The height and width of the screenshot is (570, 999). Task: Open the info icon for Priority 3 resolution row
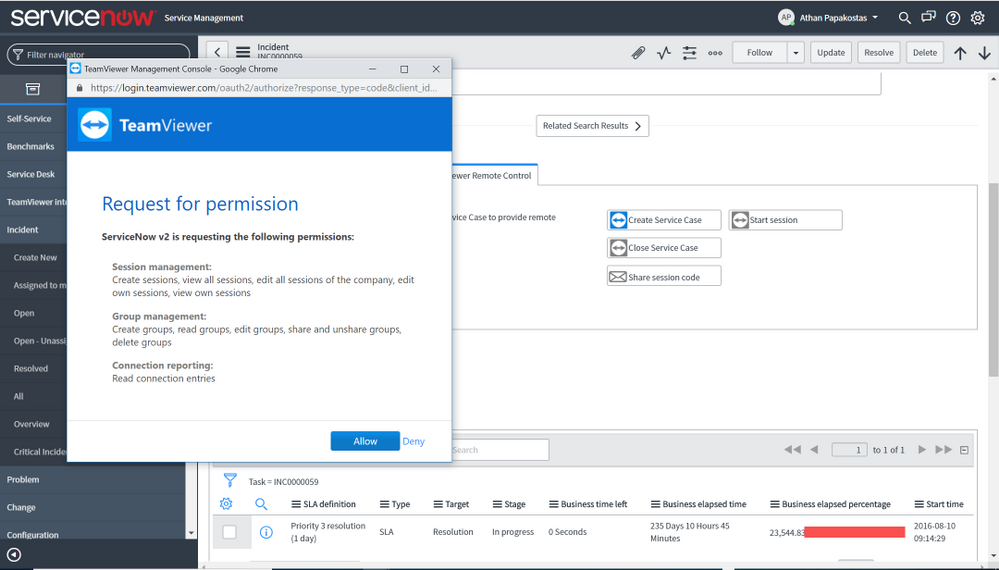click(266, 532)
